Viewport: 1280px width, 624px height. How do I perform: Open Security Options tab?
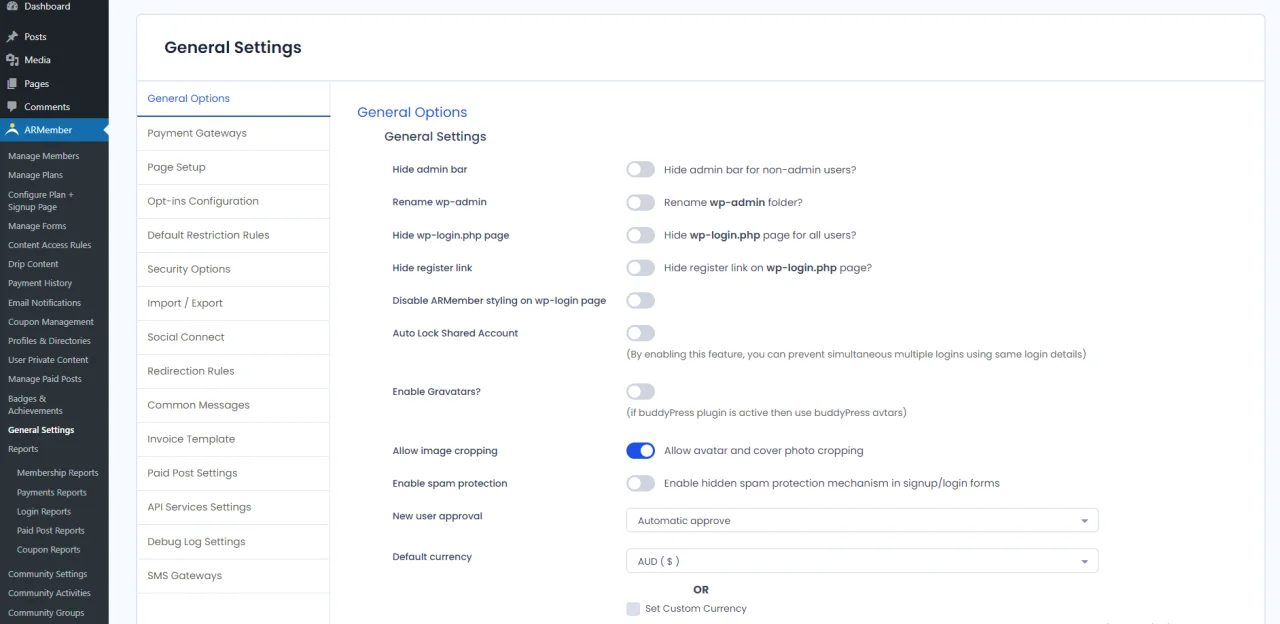tap(233, 269)
